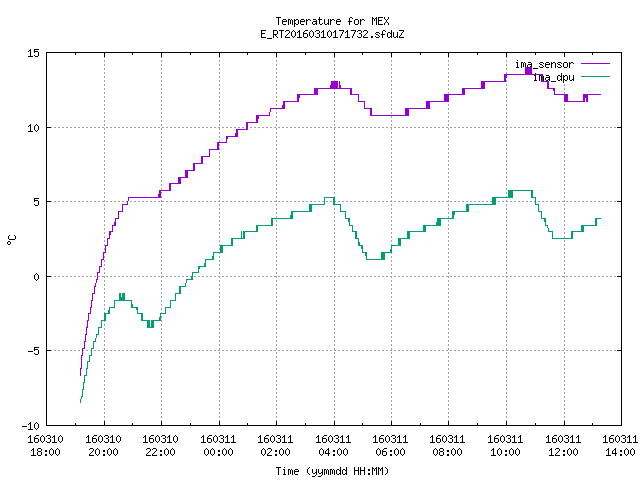The height and width of the screenshot is (480, 640).
Task: Click the purple curve's peak near 04:00
Action: 335,85
